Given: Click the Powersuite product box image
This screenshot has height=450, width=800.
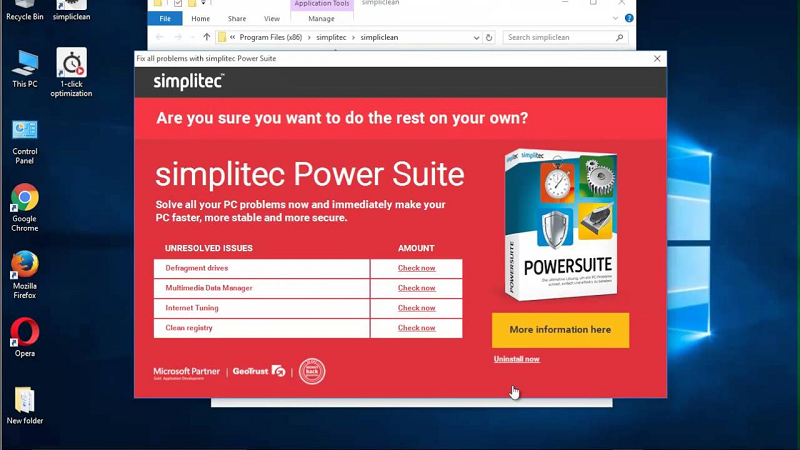Looking at the screenshot, I should click(560, 224).
